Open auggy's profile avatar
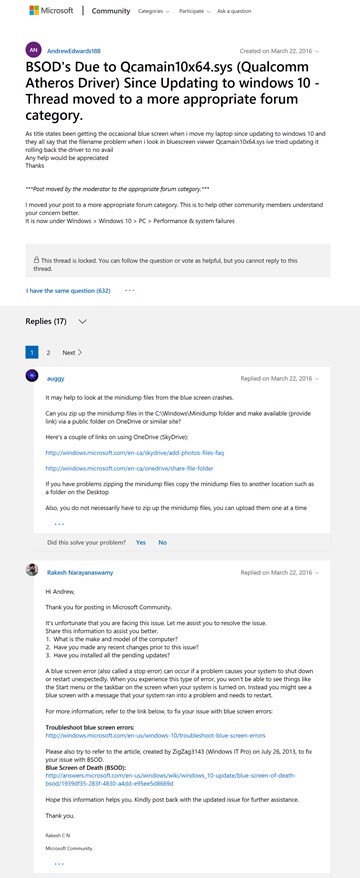The image size is (360, 878). 32,375
